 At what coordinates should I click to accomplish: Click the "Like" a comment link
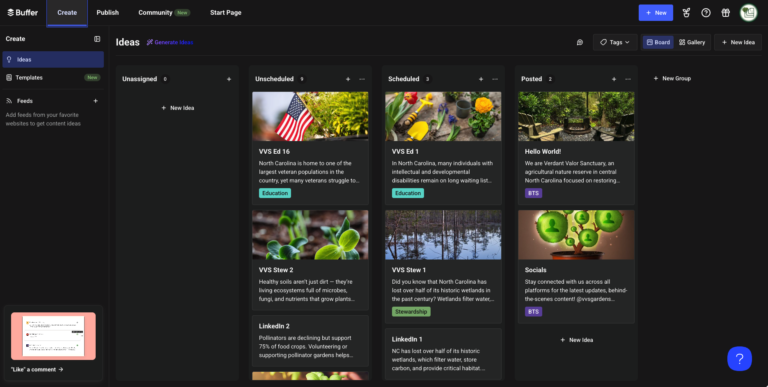click(x=37, y=369)
